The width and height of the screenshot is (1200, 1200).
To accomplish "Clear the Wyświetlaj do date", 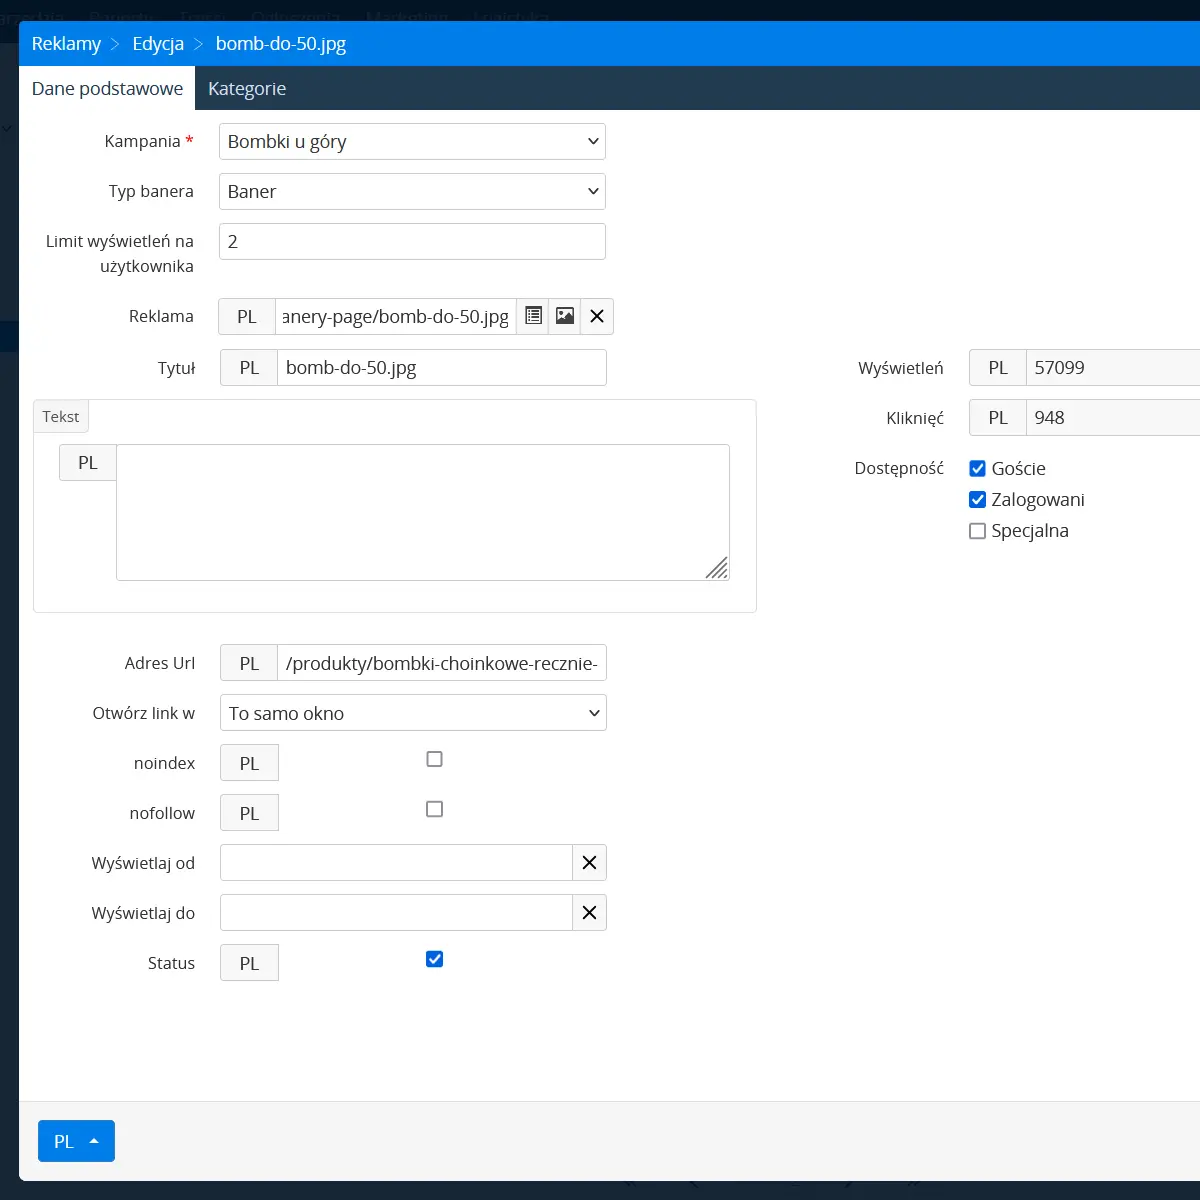I will 589,913.
